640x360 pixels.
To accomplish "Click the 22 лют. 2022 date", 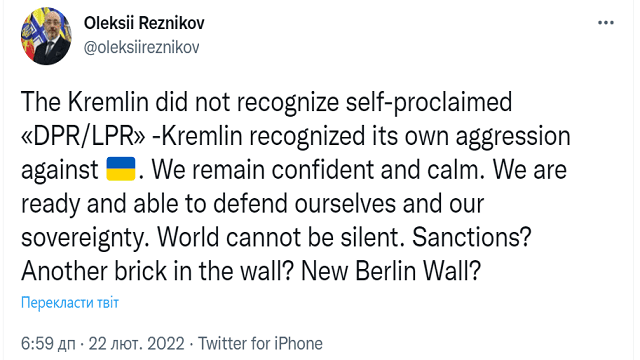I will coord(136,344).
